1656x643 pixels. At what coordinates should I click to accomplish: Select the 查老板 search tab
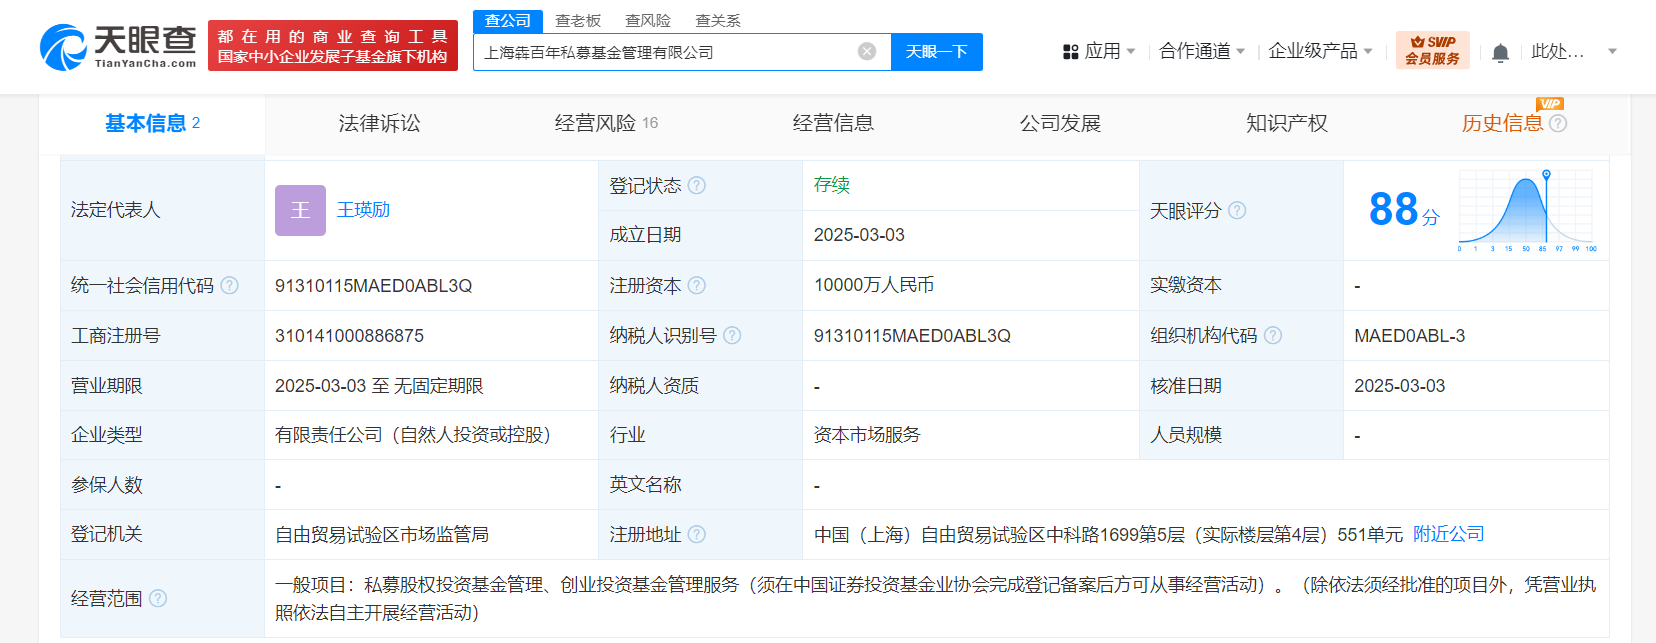pos(578,21)
